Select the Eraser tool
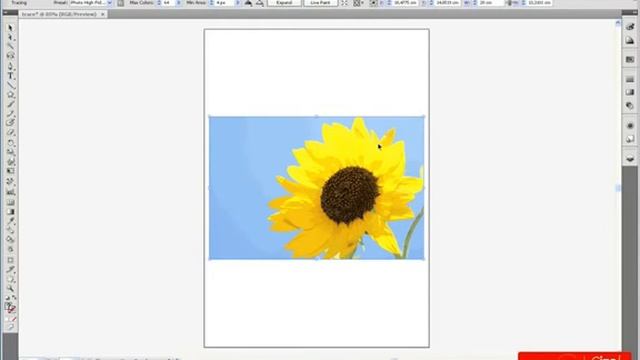This screenshot has width=640, height=360. pos(10,132)
